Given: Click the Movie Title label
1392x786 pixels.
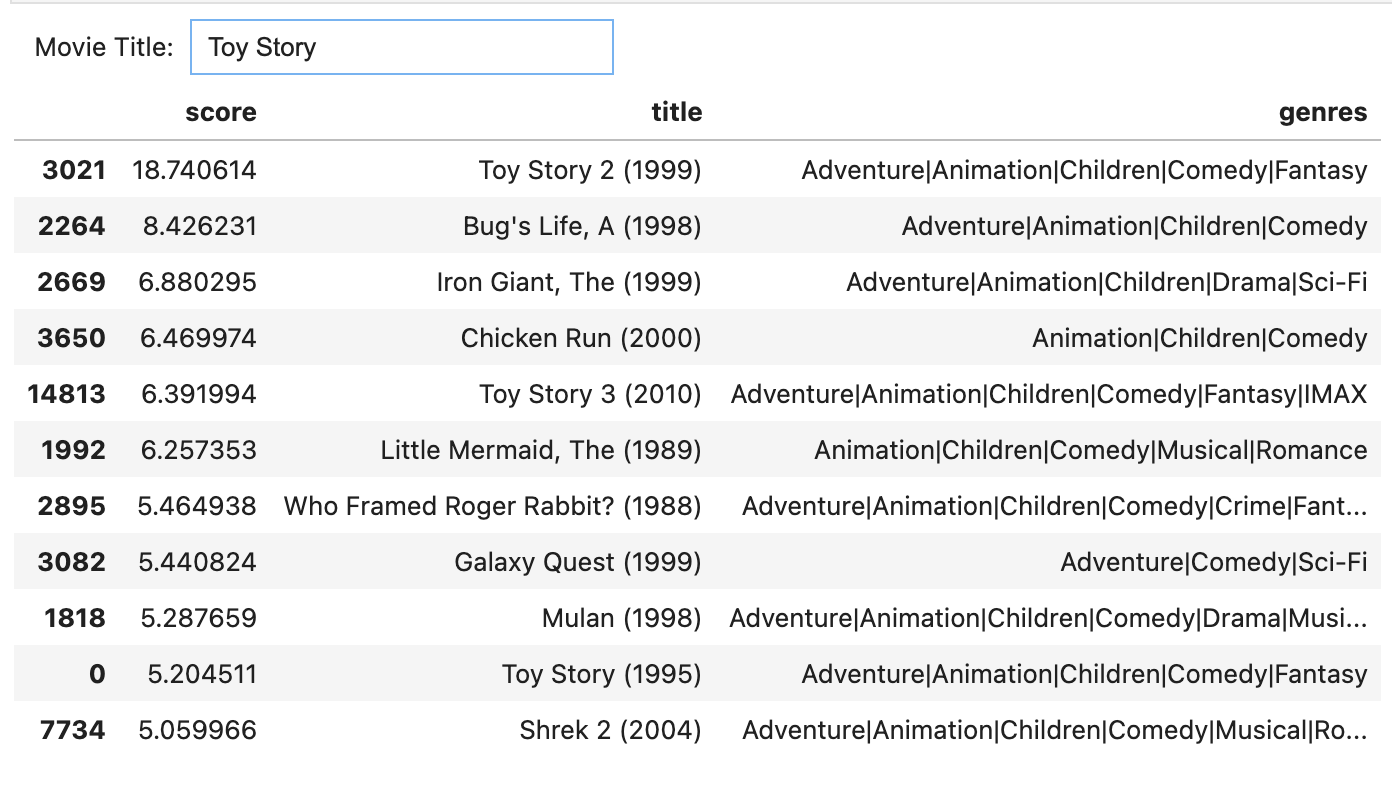Looking at the screenshot, I should [x=104, y=47].
